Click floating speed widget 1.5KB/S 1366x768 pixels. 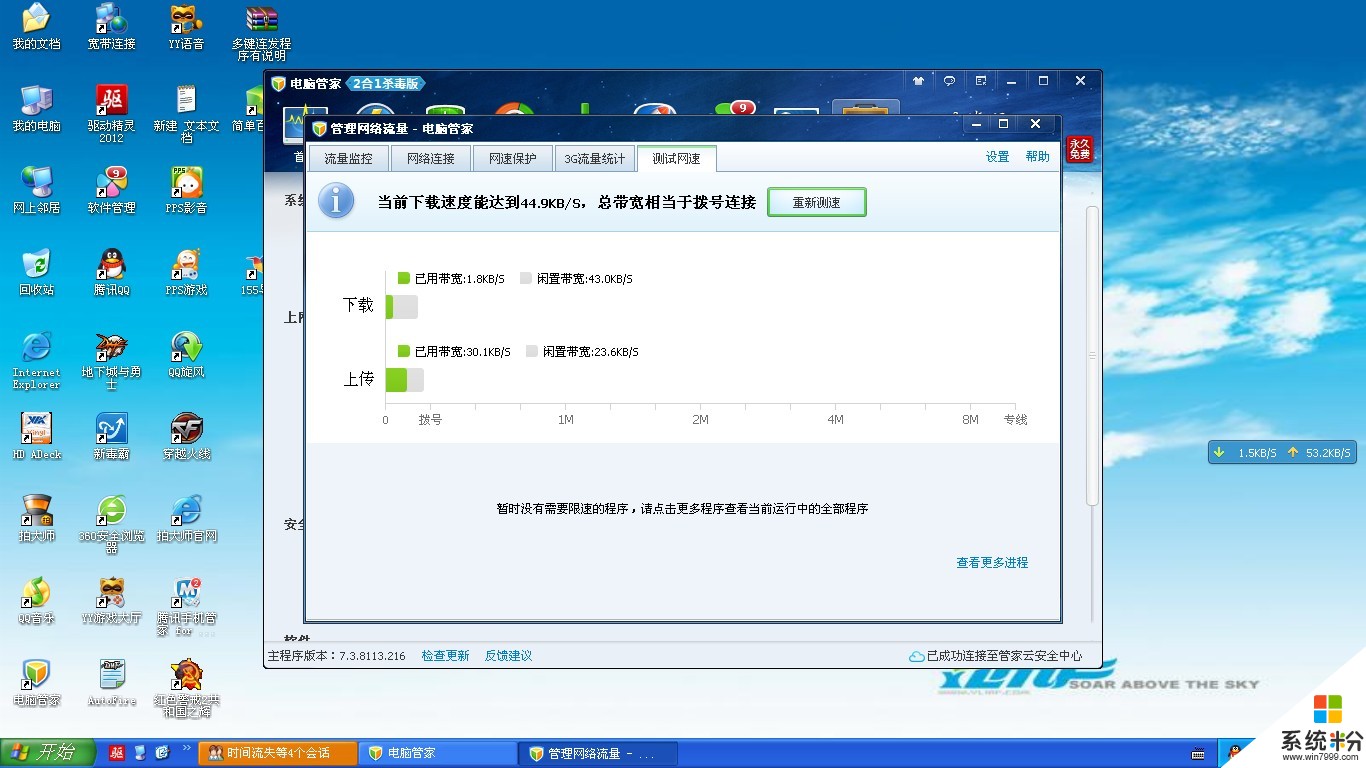click(x=1282, y=452)
